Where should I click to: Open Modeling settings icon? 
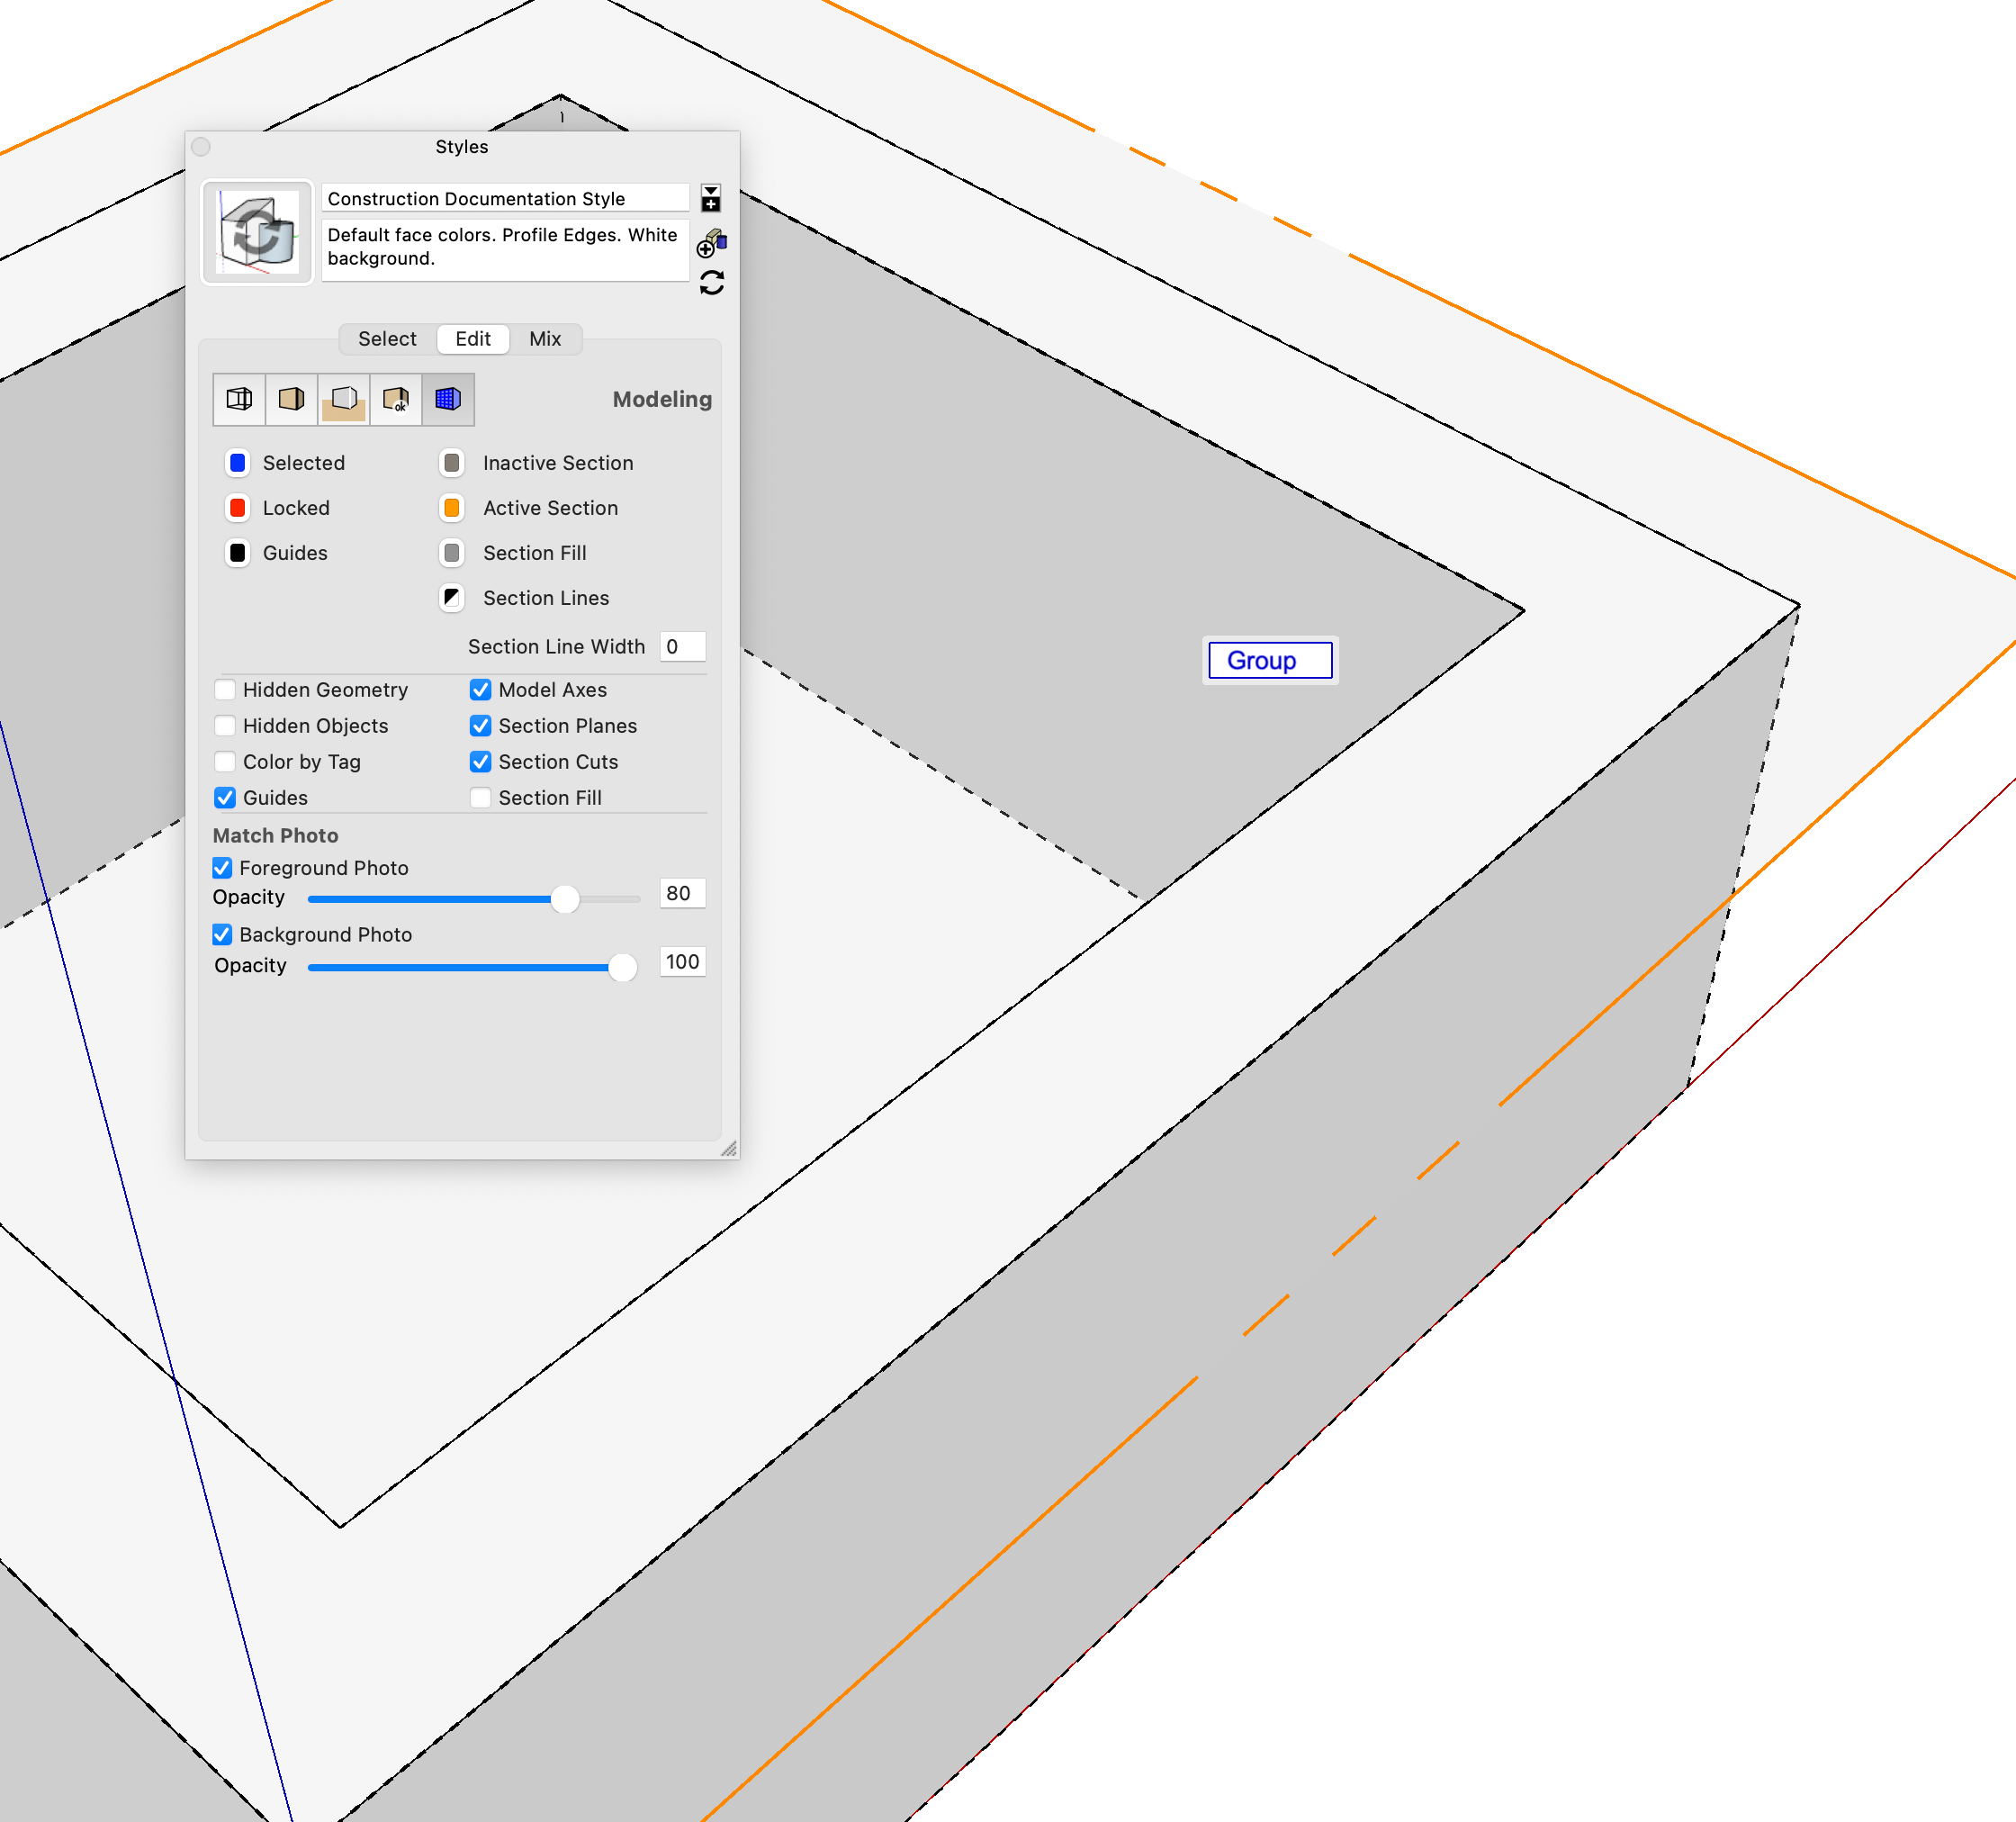click(448, 399)
